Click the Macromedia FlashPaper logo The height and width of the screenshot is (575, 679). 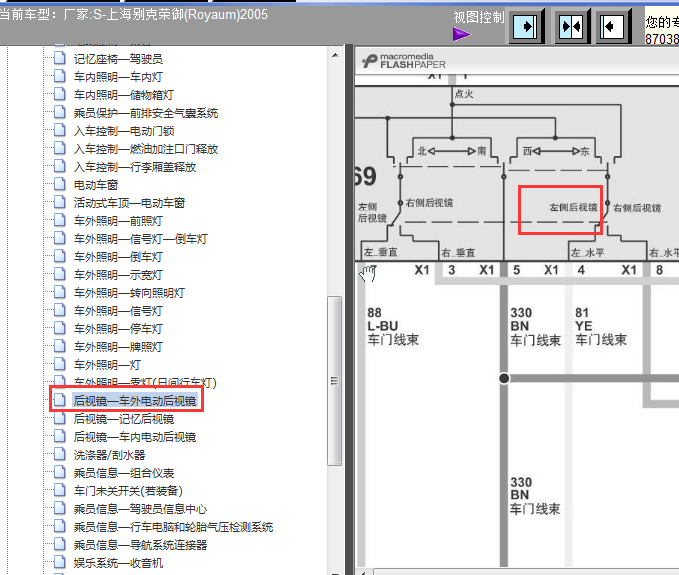coord(404,61)
